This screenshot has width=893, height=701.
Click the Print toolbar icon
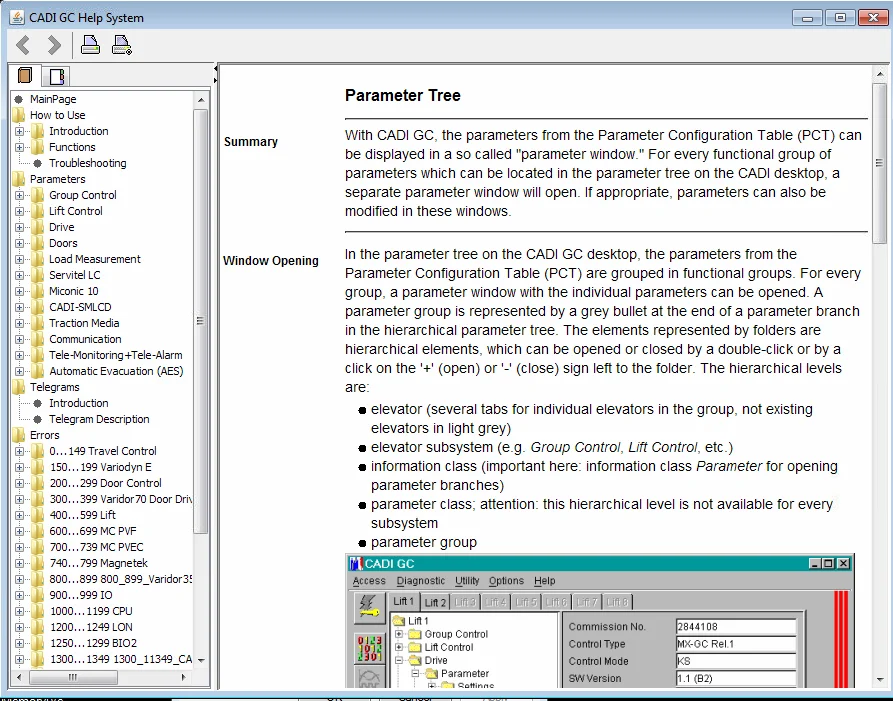90,45
